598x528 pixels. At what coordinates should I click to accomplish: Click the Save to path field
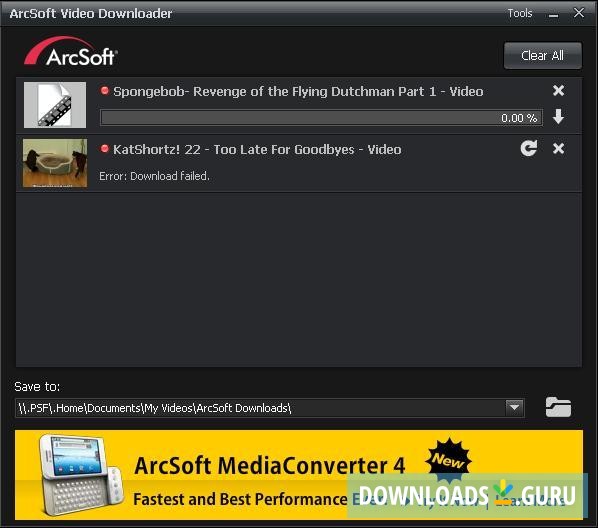click(x=270, y=408)
